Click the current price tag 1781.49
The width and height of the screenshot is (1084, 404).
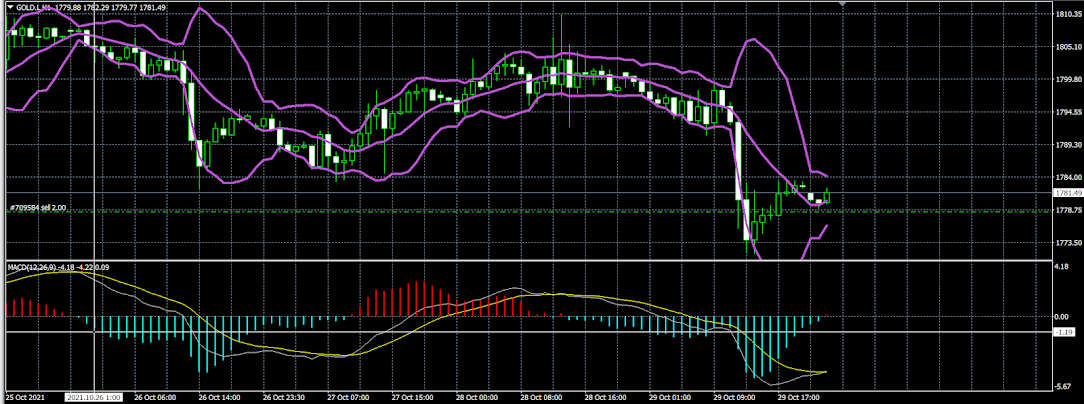click(x=1067, y=192)
